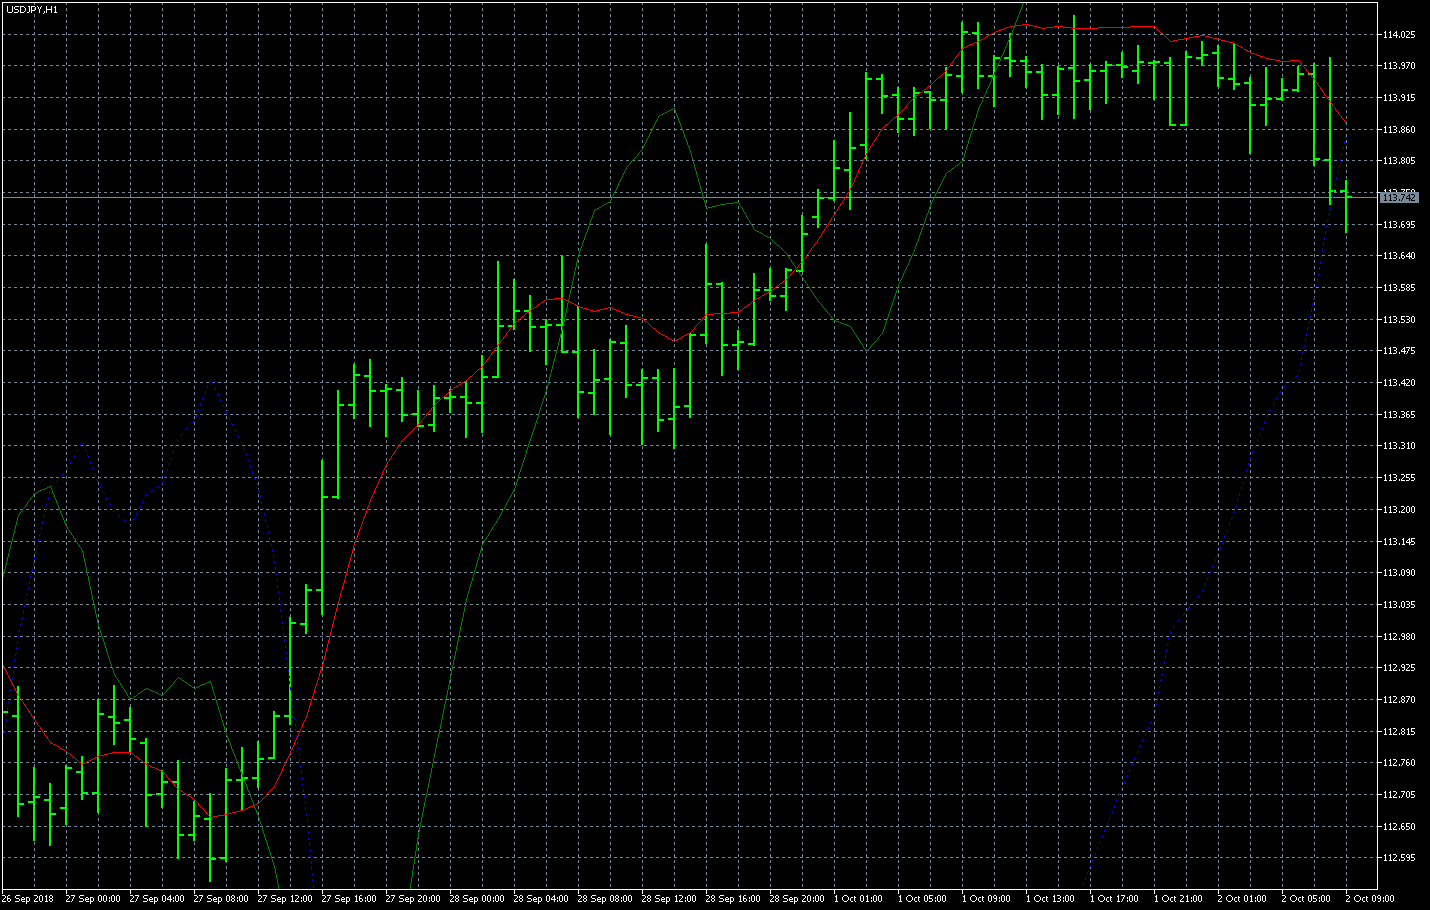This screenshot has height=910, width=1430.
Task: Click the 112.650 price axis label
Action: (1399, 827)
